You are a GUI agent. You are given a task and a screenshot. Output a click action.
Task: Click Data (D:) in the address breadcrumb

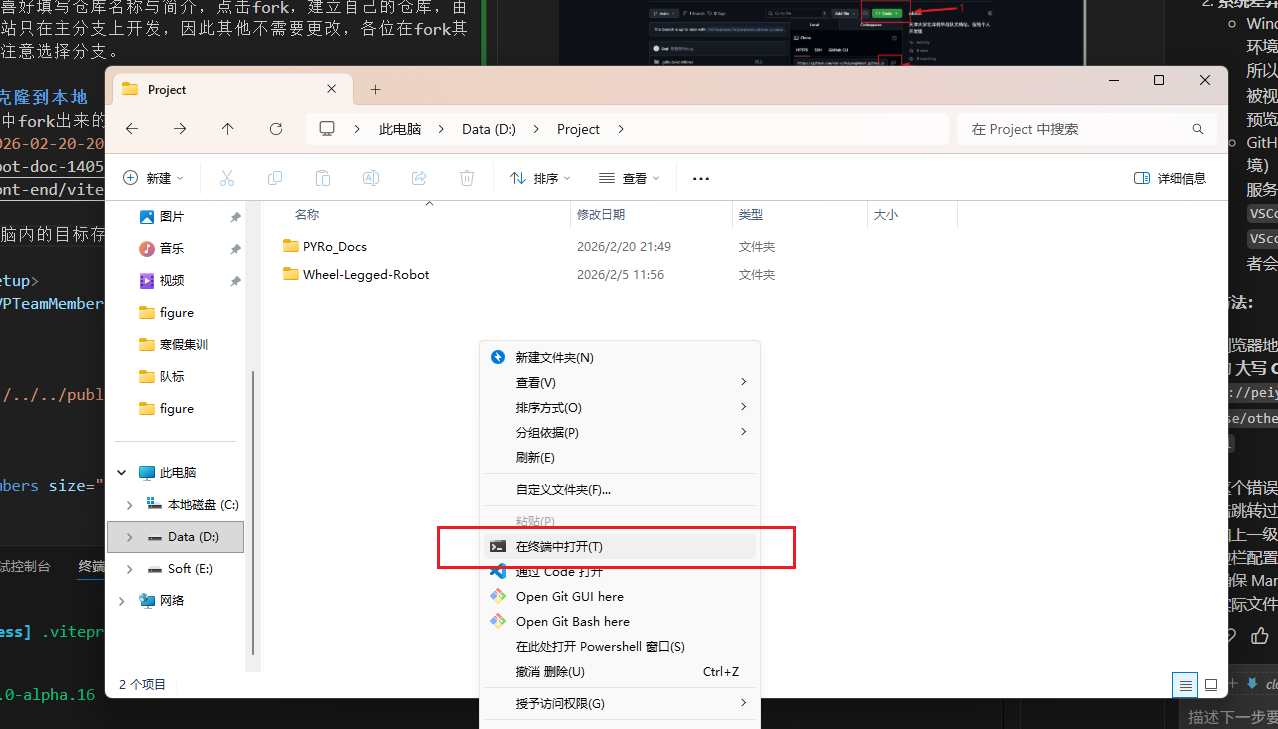tap(489, 129)
